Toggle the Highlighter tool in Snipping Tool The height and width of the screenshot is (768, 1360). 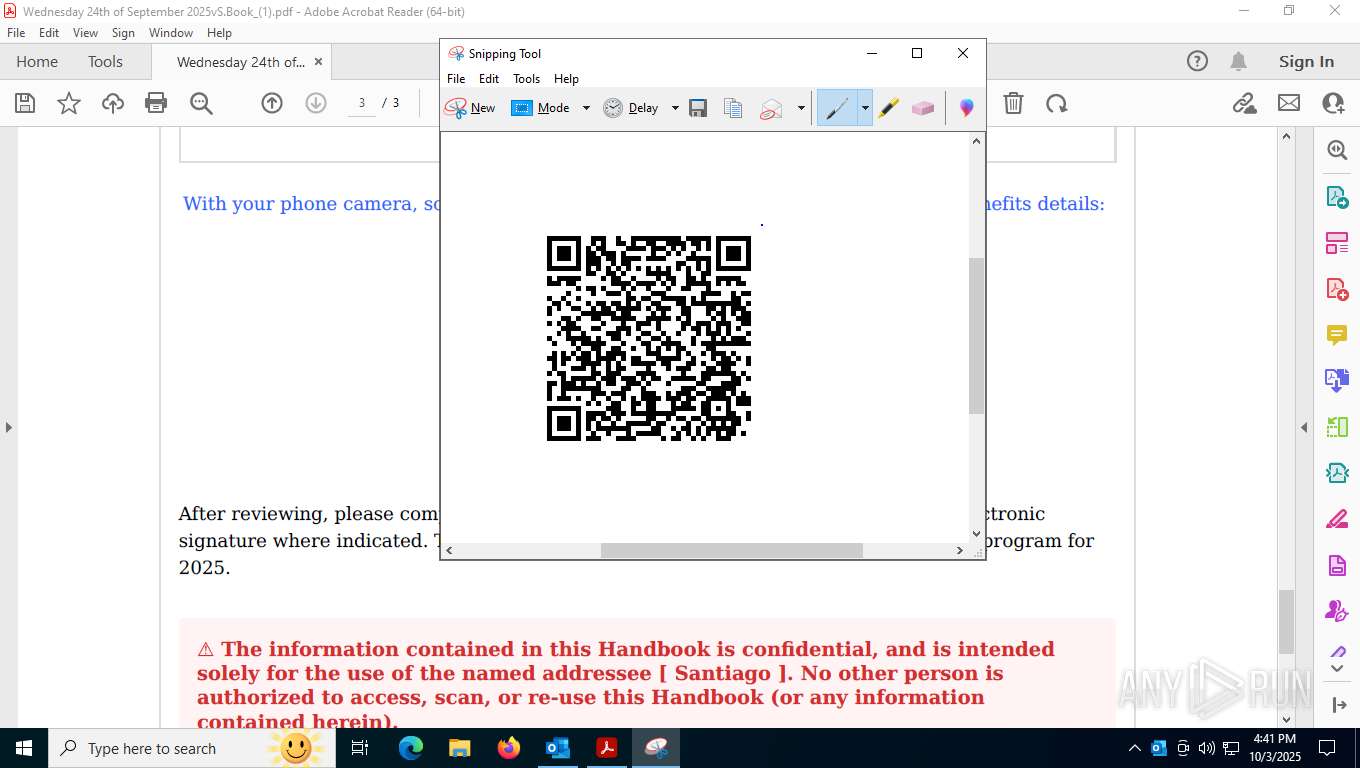point(889,108)
